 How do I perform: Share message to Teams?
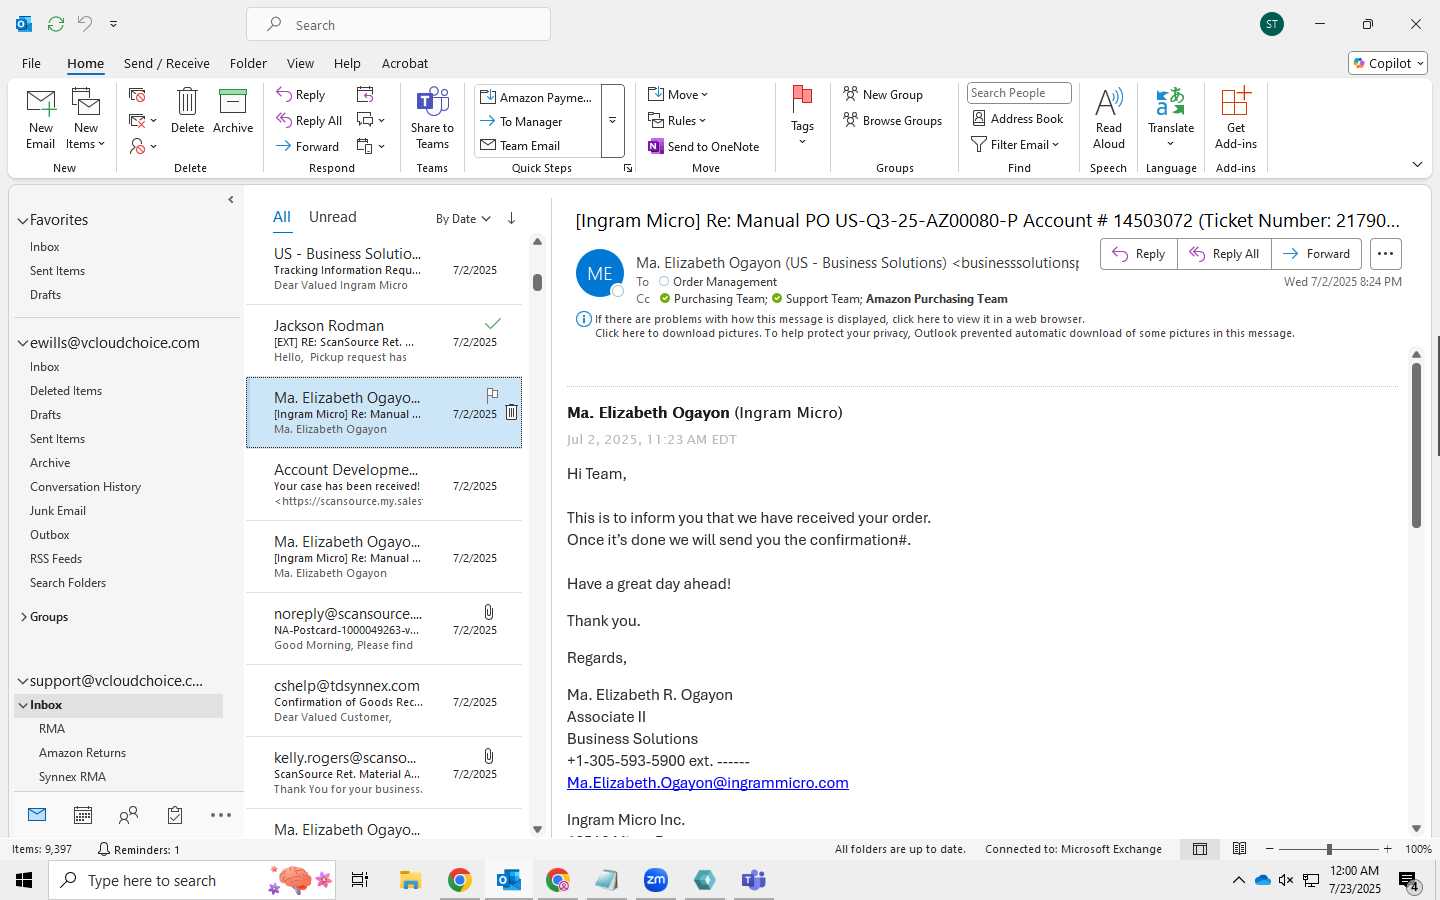[432, 119]
